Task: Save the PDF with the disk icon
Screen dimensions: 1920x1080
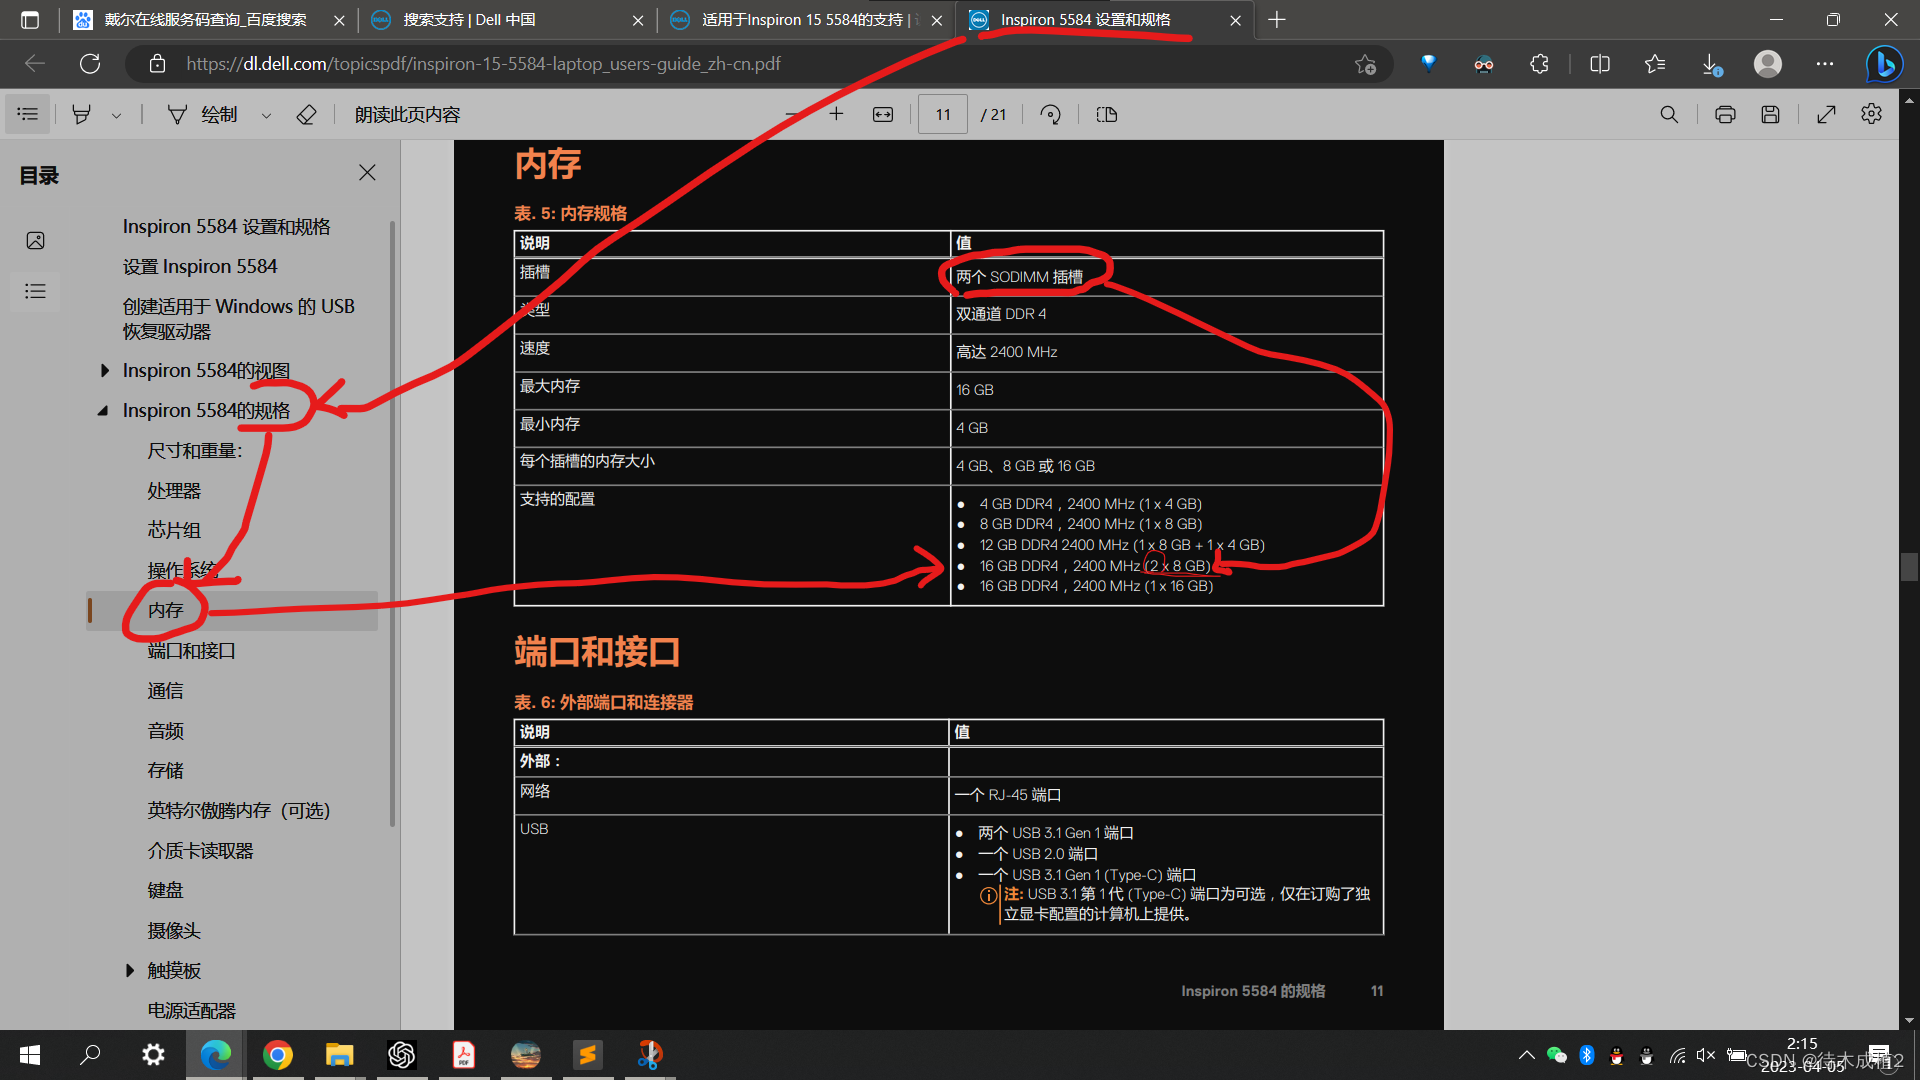Action: pos(1770,114)
